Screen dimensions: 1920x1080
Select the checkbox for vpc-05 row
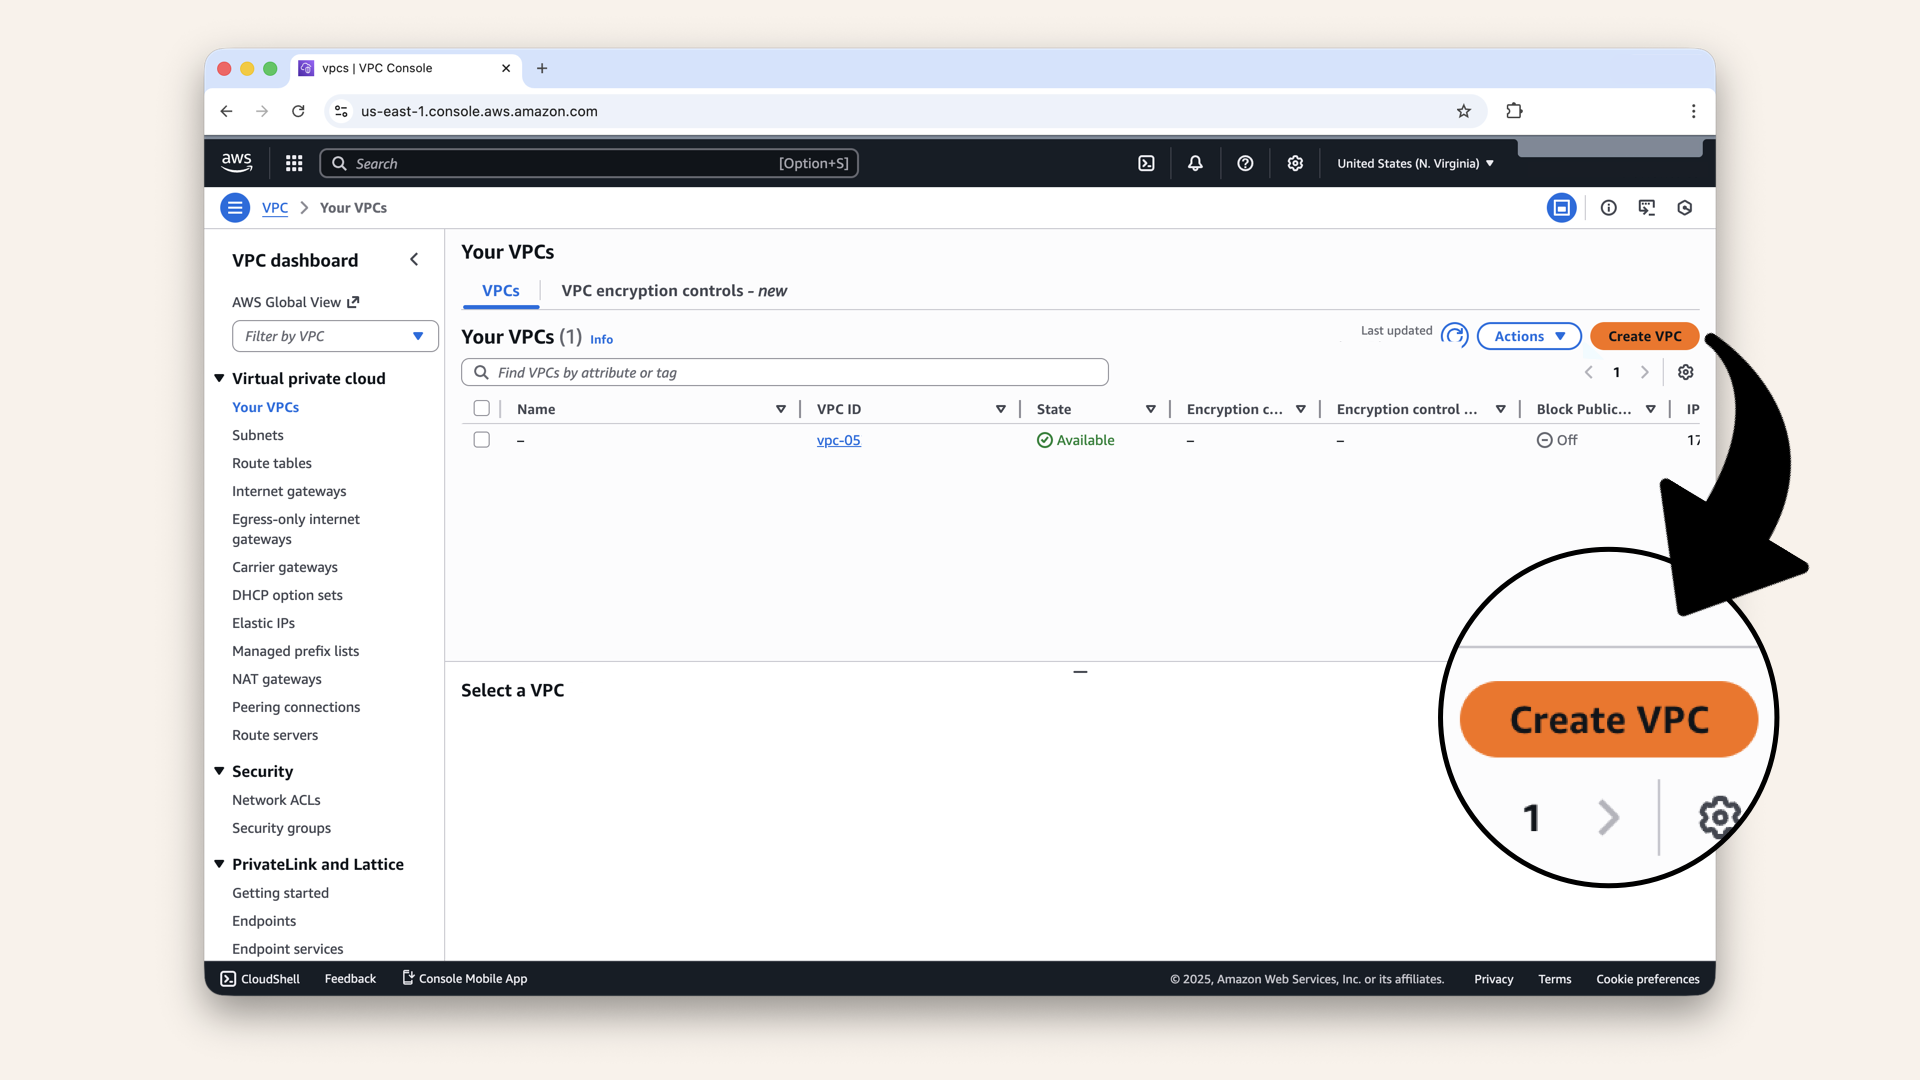pyautogui.click(x=481, y=440)
